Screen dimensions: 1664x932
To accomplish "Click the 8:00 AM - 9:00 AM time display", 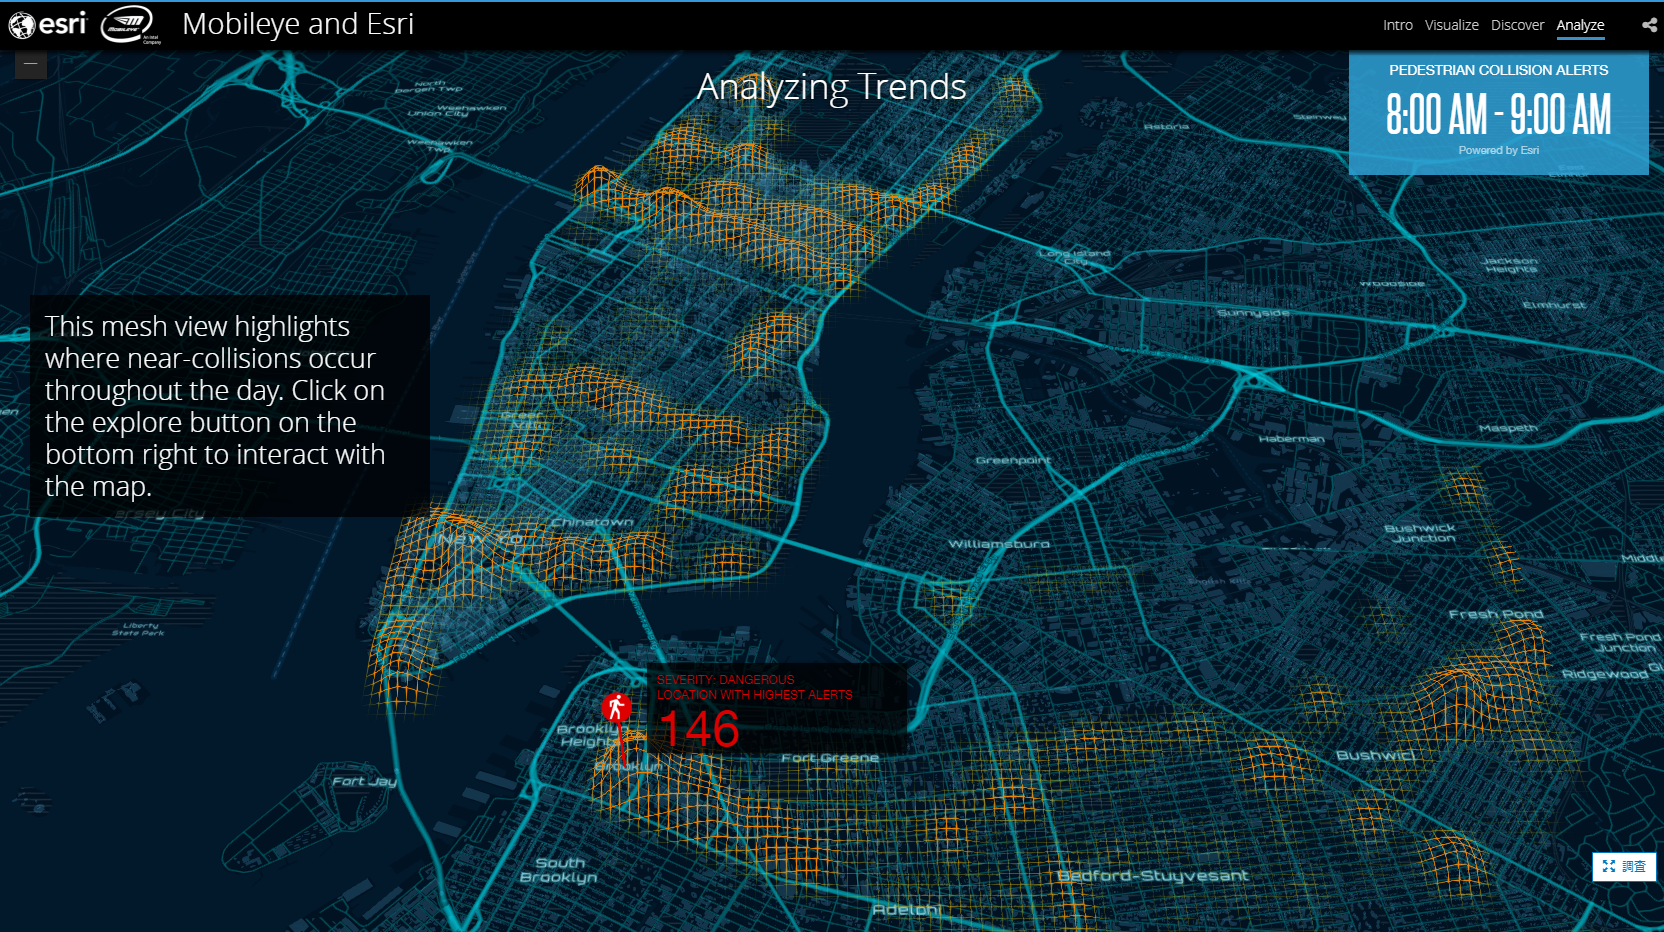I will click(1498, 114).
